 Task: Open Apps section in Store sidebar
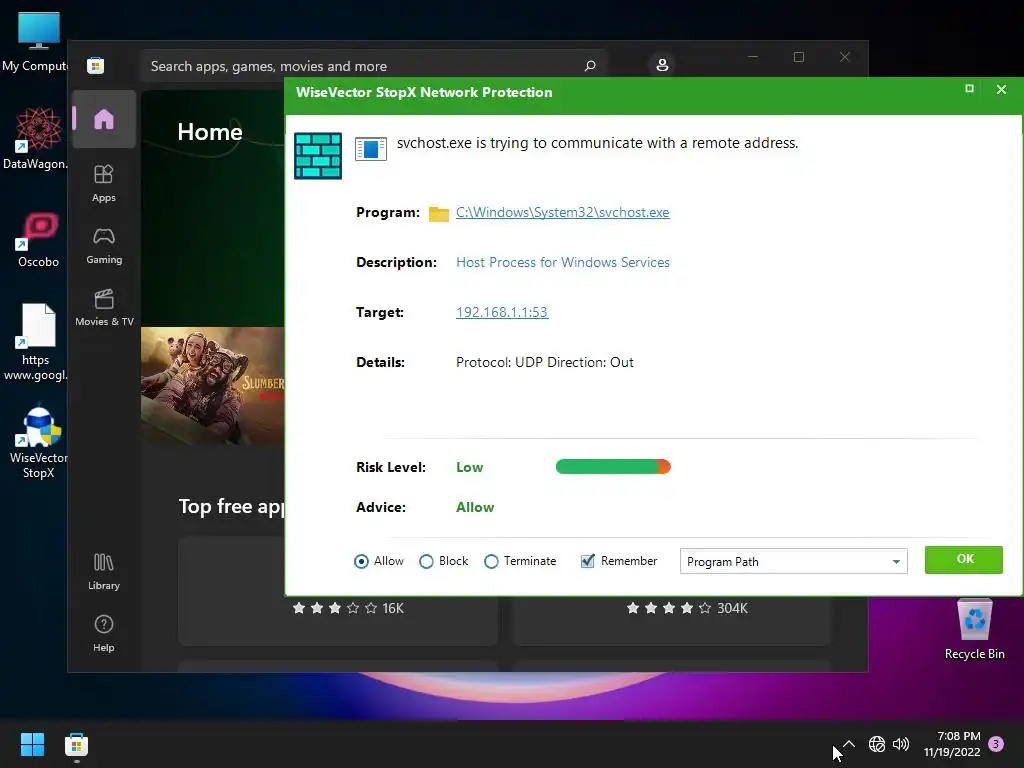click(x=104, y=184)
